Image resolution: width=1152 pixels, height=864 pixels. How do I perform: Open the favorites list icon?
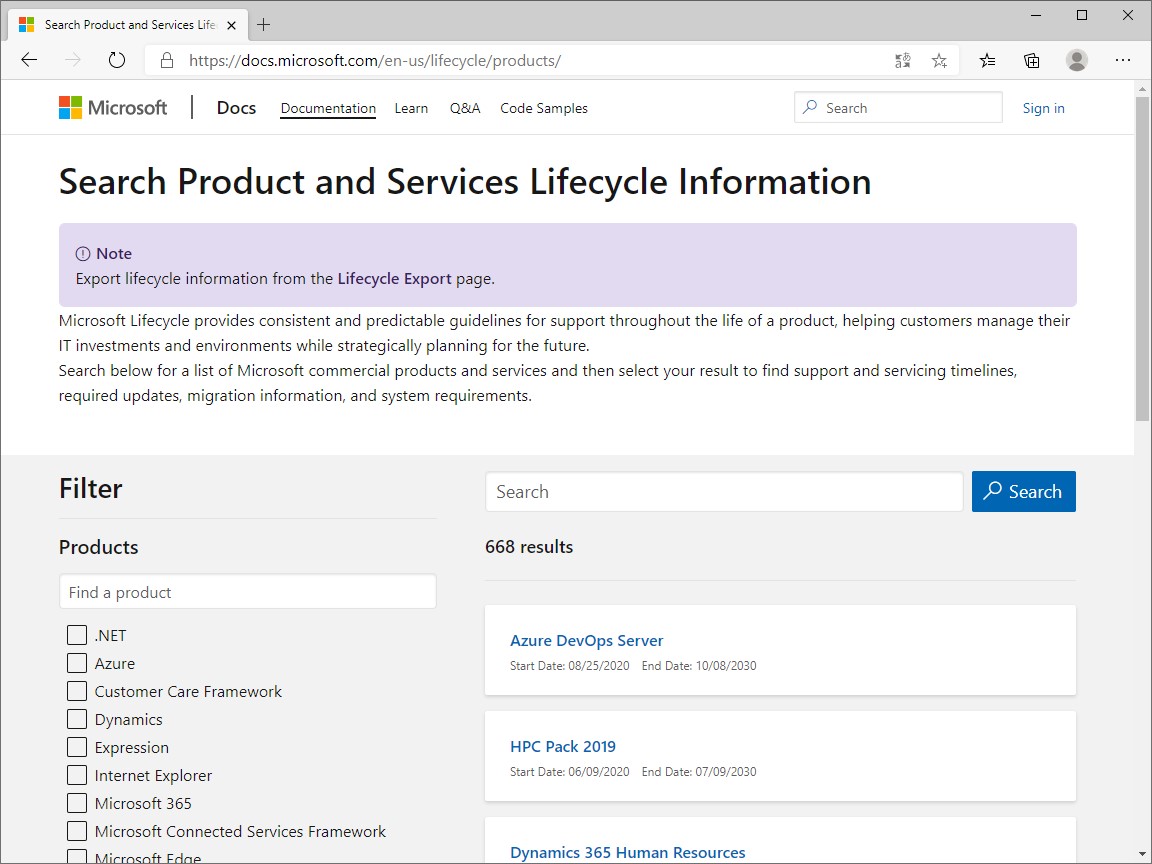pos(987,60)
